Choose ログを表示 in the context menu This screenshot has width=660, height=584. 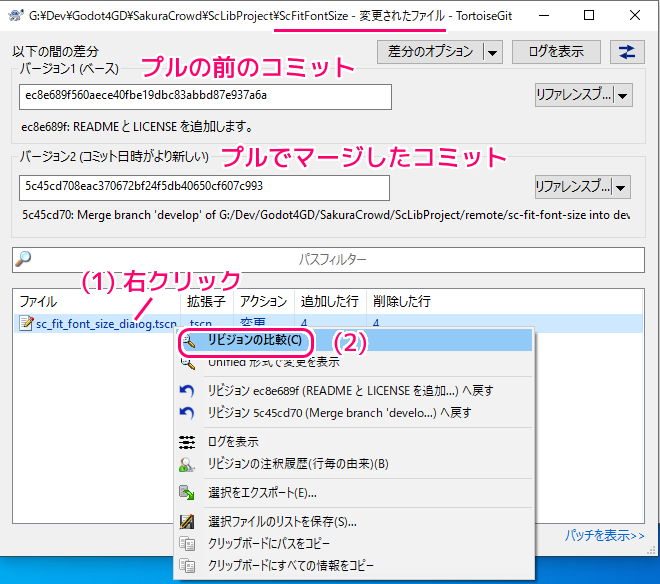pyautogui.click(x=354, y=442)
